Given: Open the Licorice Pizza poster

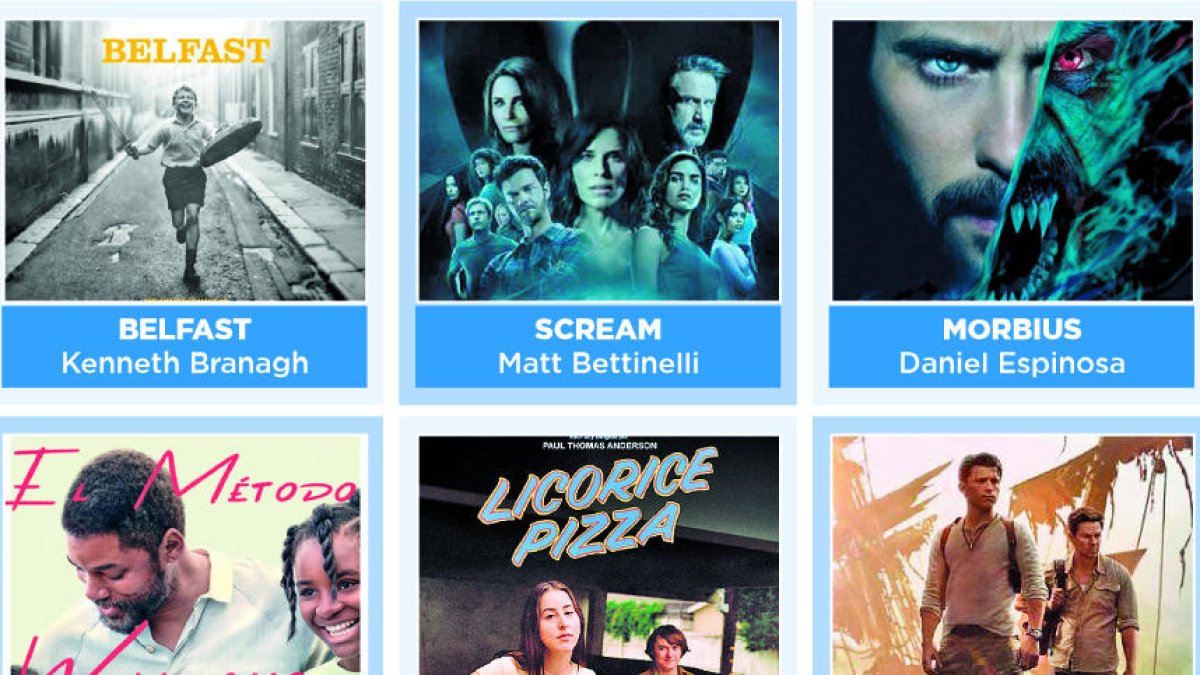Looking at the screenshot, I should click(598, 555).
